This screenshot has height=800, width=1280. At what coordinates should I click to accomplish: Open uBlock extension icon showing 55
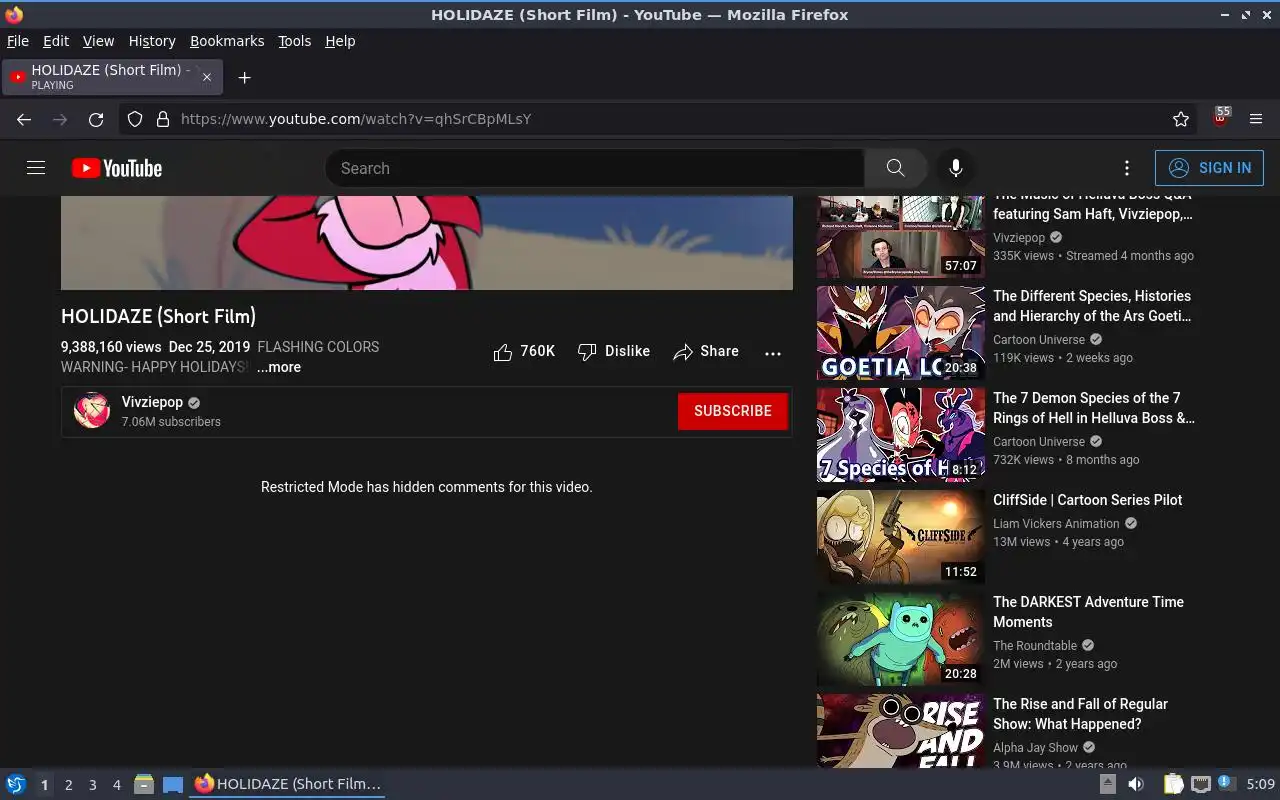pyautogui.click(x=1220, y=118)
